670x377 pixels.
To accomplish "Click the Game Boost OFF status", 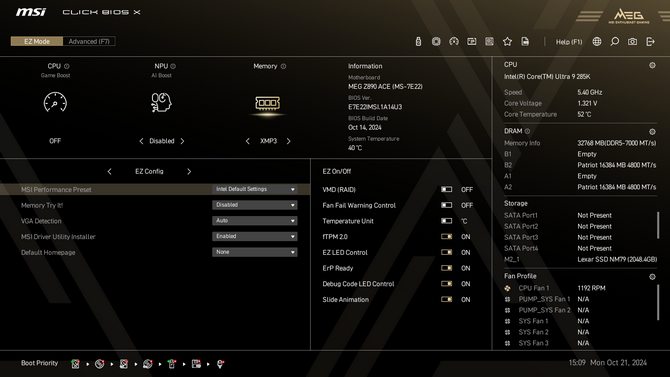I will click(x=55, y=141).
